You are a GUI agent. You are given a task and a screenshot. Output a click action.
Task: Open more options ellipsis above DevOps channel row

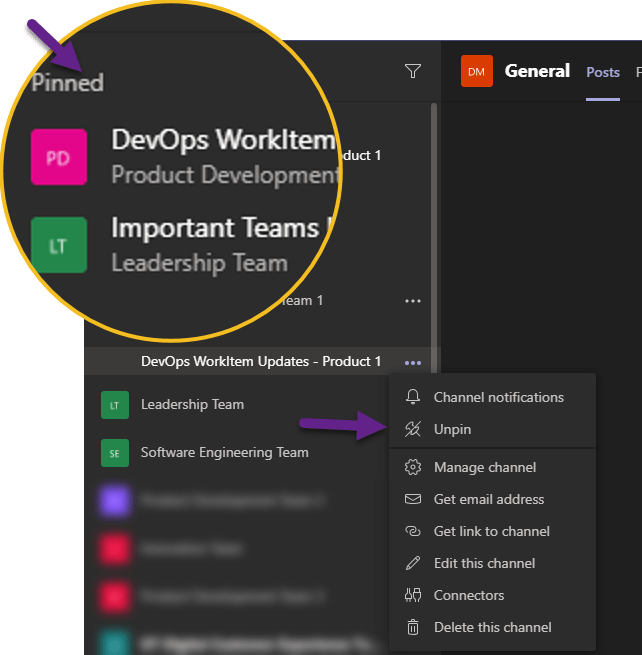click(x=412, y=300)
